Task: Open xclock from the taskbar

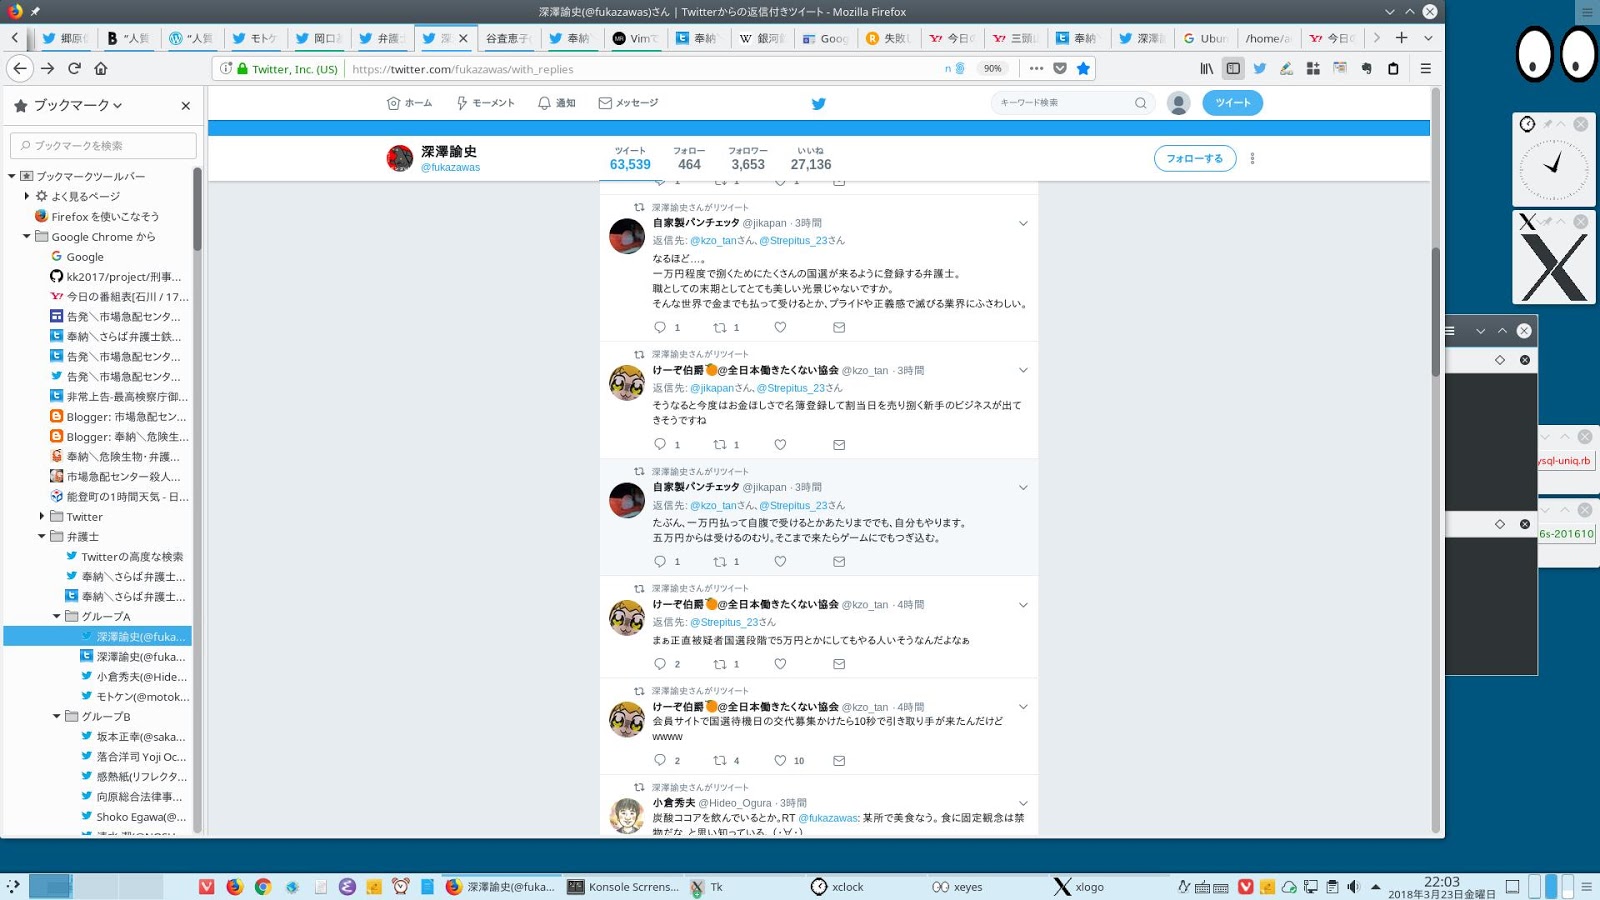Action: [838, 887]
